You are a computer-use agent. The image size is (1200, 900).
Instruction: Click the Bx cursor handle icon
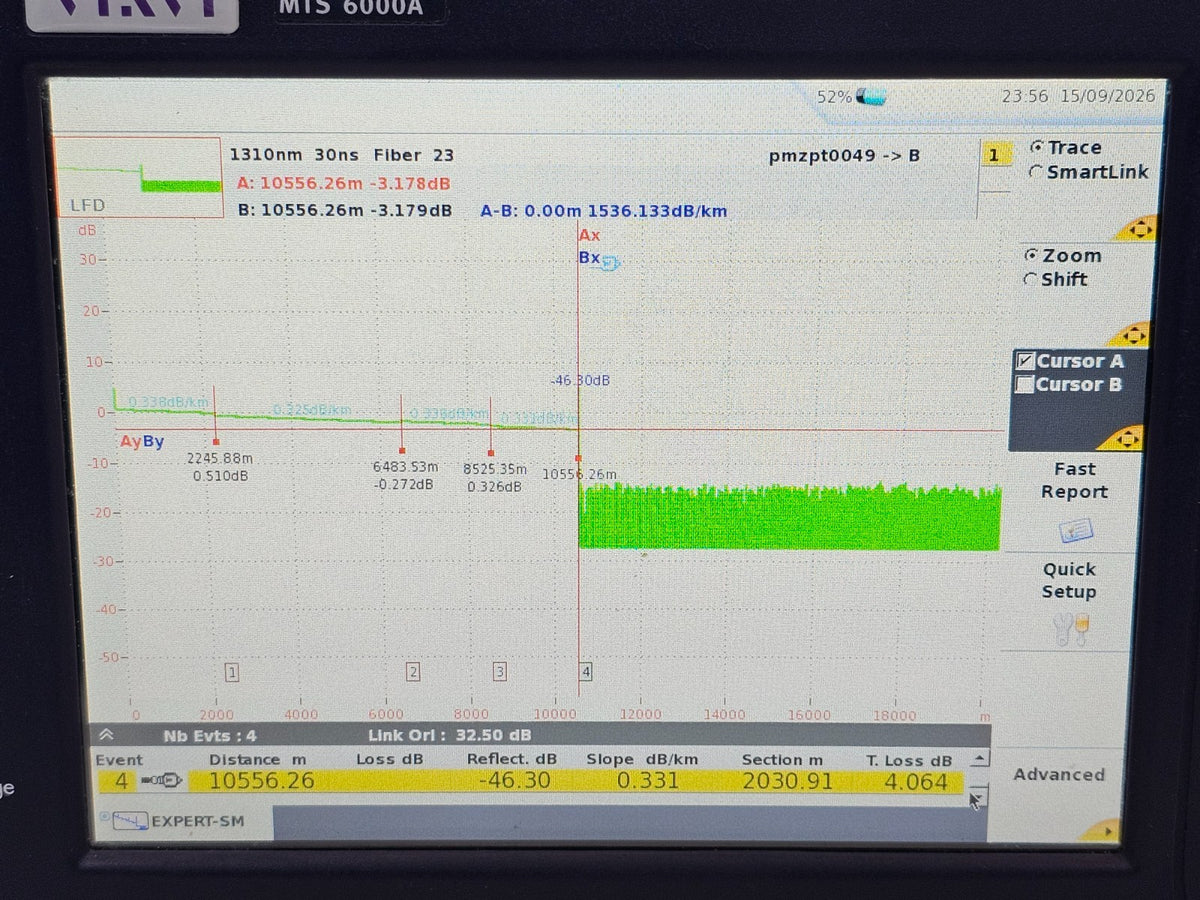pyautogui.click(x=610, y=262)
